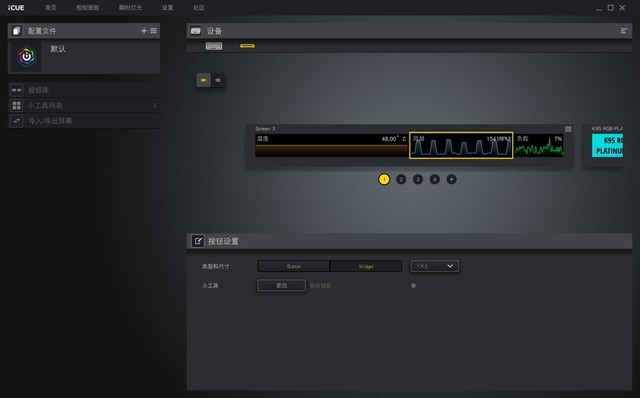Open the 首页 home menu
Viewport: 640px width, 398px height.
pyautogui.click(x=51, y=8)
